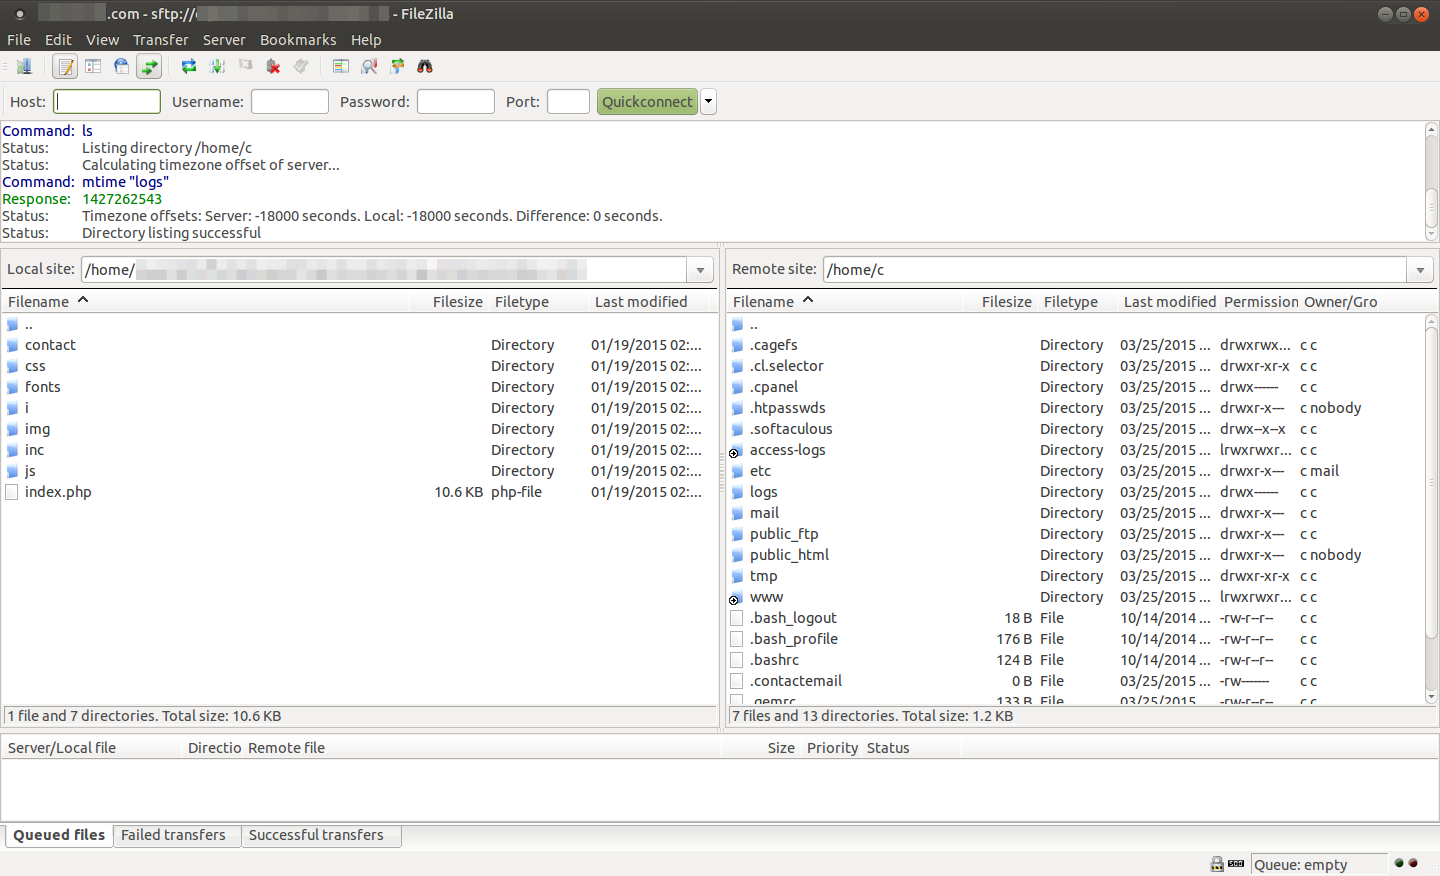
Task: Refresh the file and folder lists
Action: 189,67
